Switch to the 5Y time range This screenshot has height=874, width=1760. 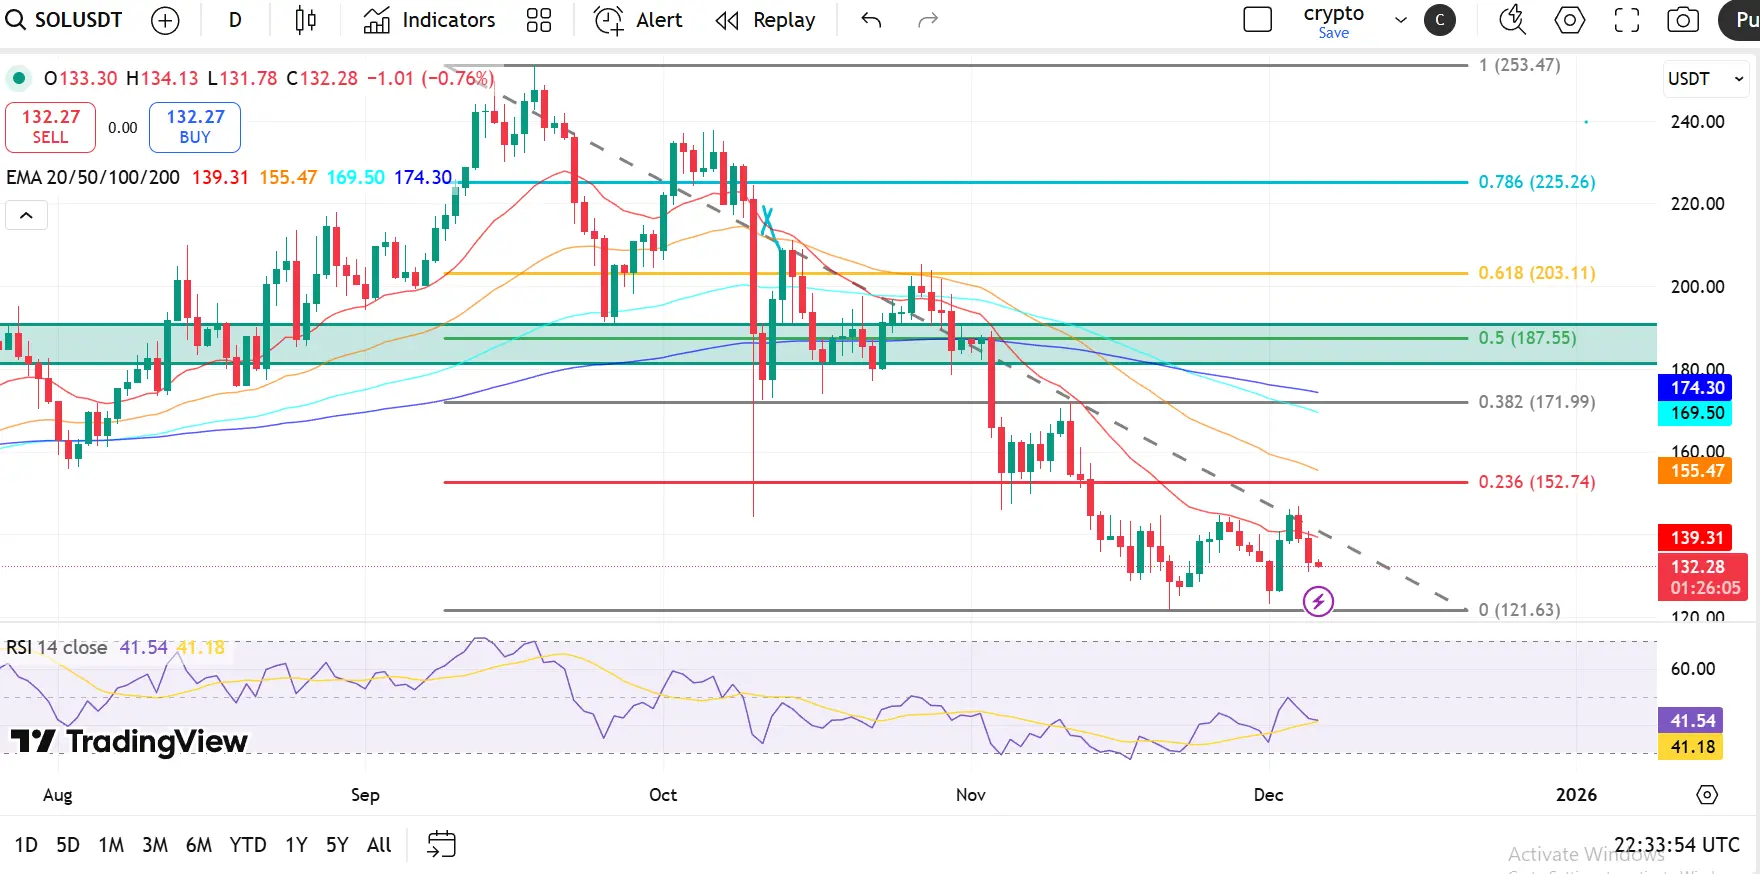(337, 845)
